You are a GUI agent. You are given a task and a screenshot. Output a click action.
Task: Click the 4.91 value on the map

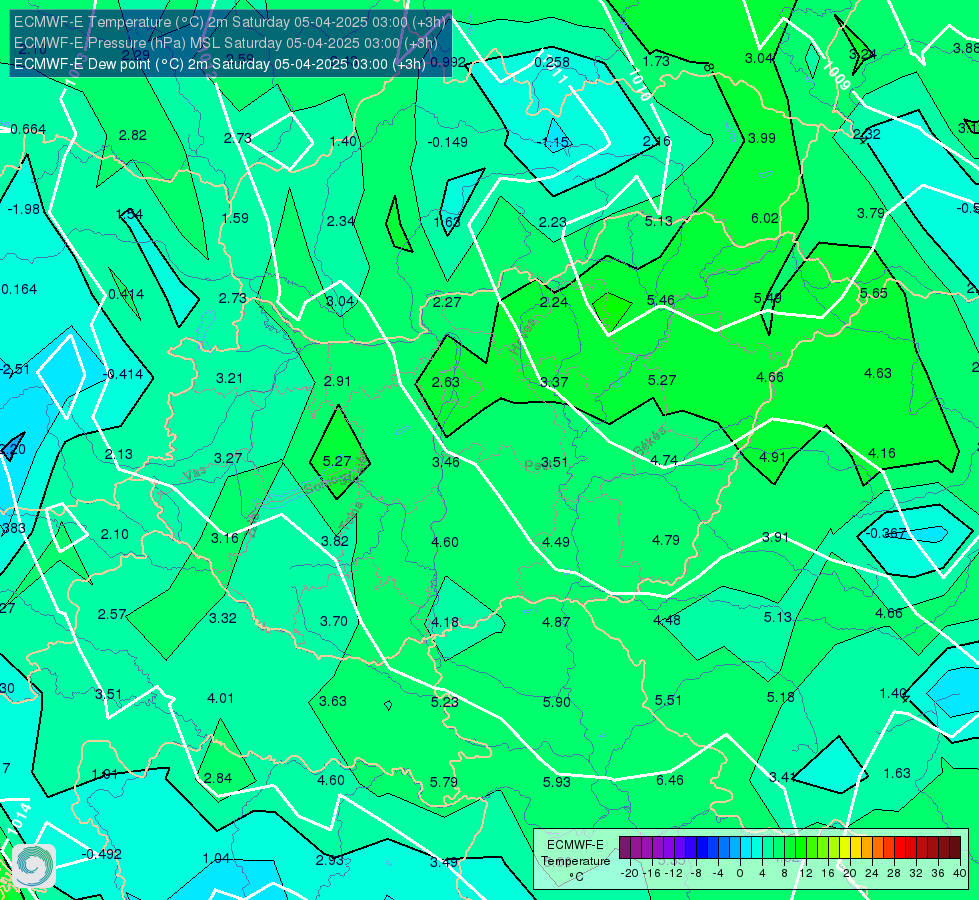pos(772,457)
